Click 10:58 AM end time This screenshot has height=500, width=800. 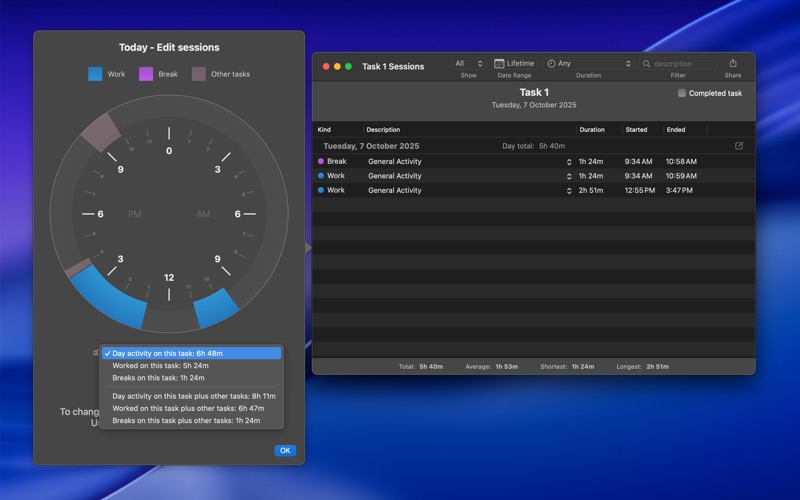pyautogui.click(x=681, y=161)
